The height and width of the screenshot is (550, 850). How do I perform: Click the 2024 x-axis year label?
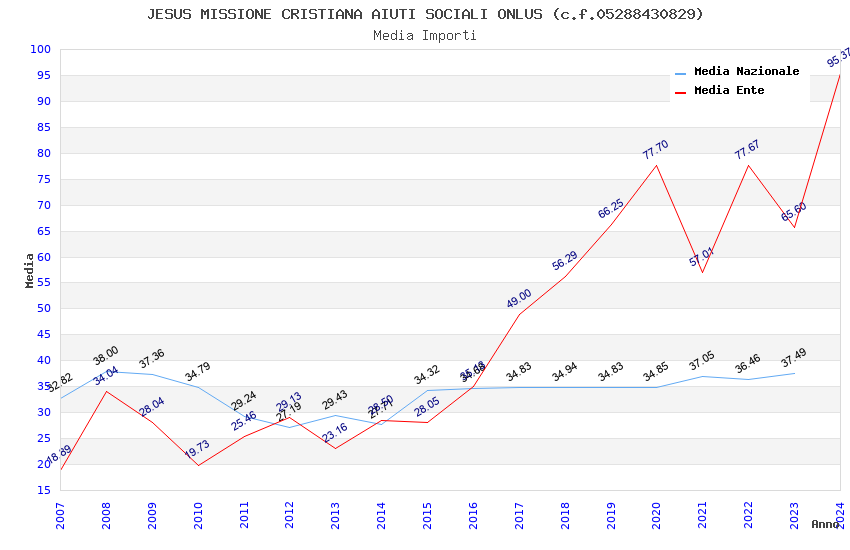tap(840, 515)
